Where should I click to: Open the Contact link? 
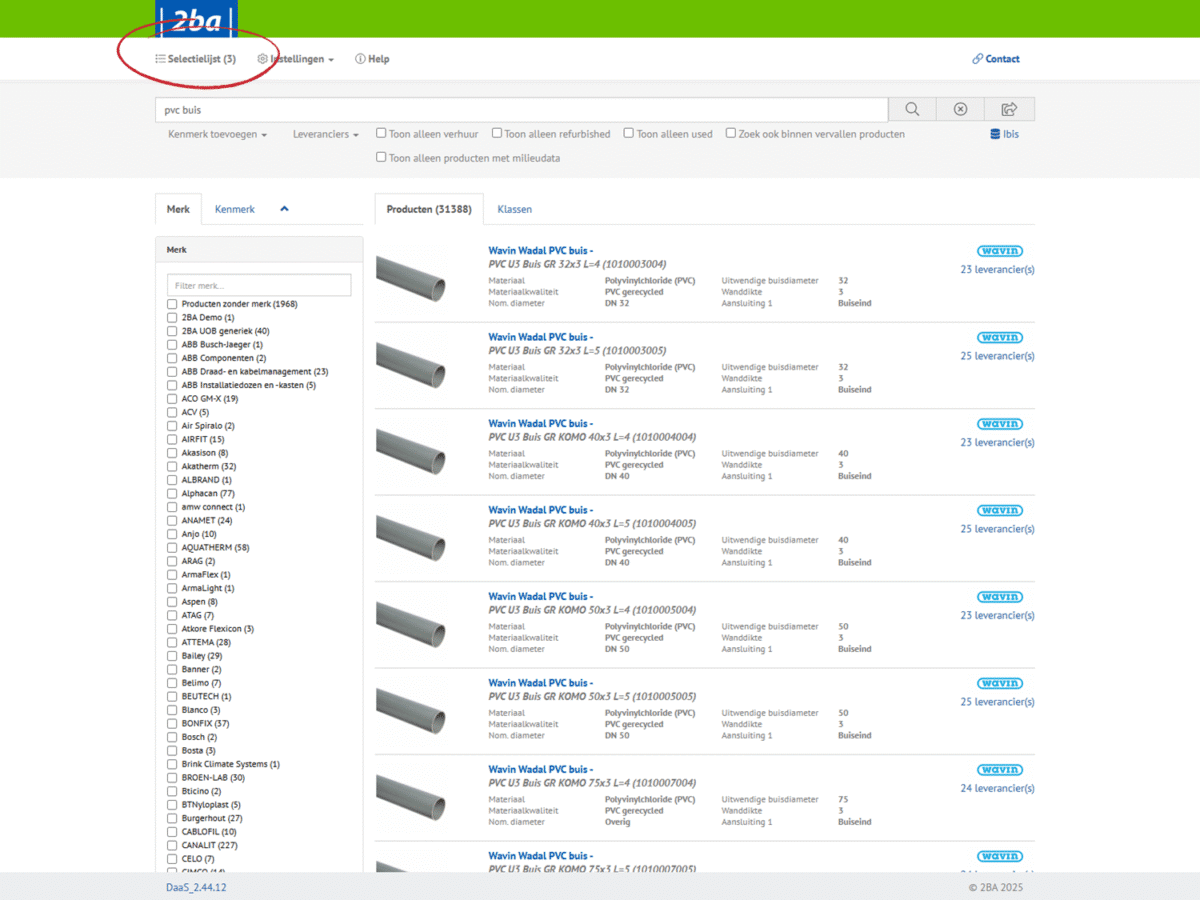click(x=996, y=59)
